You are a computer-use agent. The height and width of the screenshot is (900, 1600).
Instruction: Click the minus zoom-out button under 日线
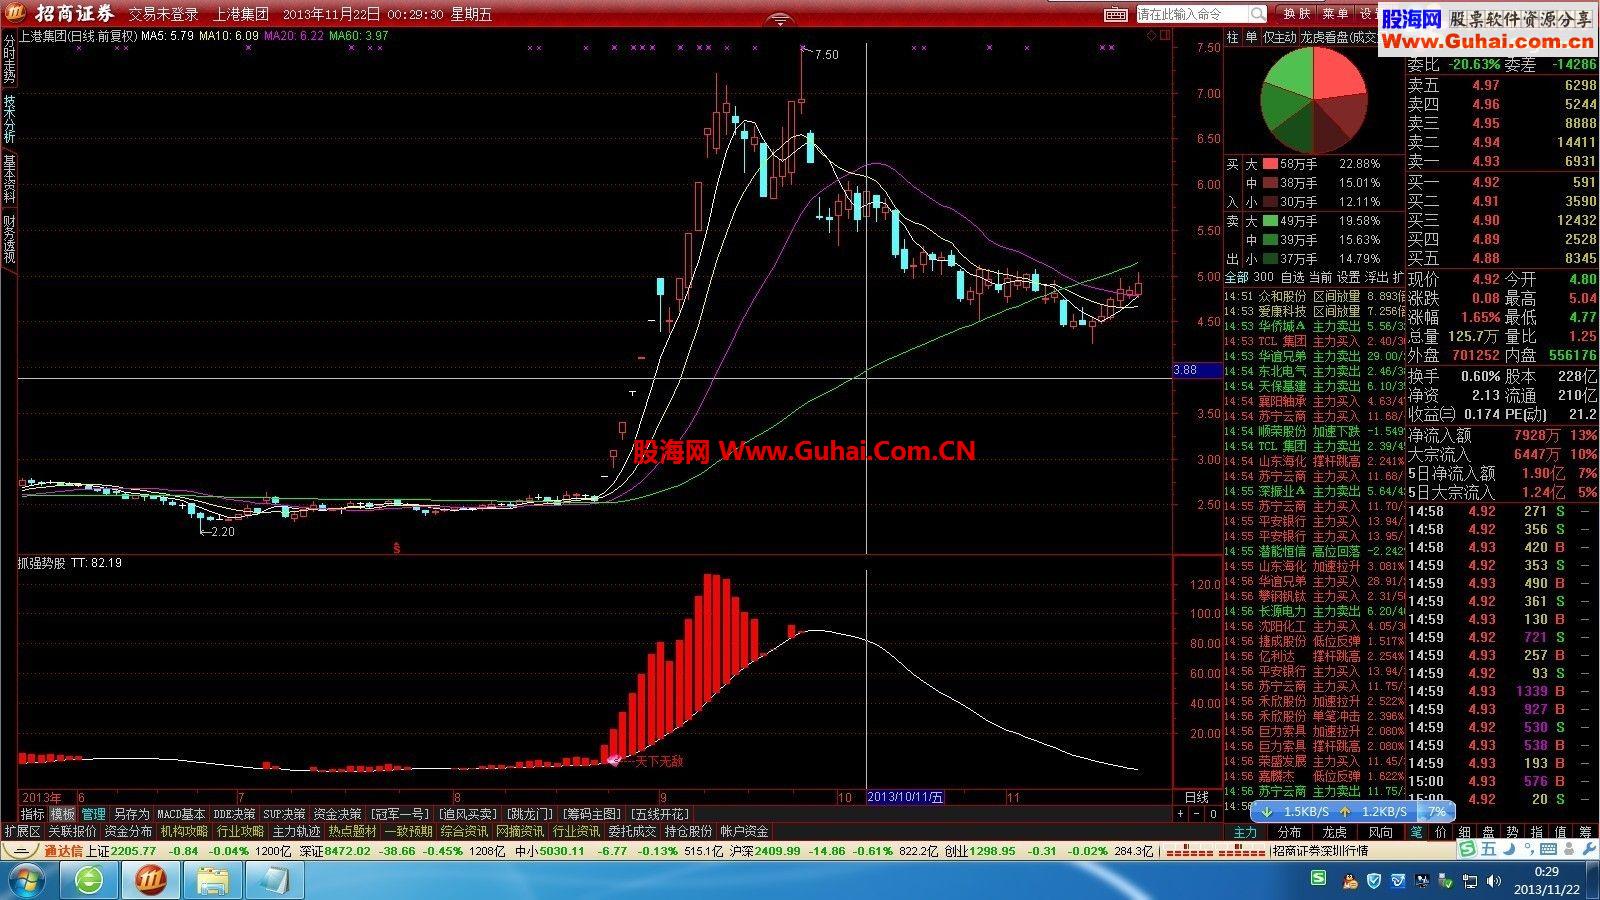coord(1197,814)
